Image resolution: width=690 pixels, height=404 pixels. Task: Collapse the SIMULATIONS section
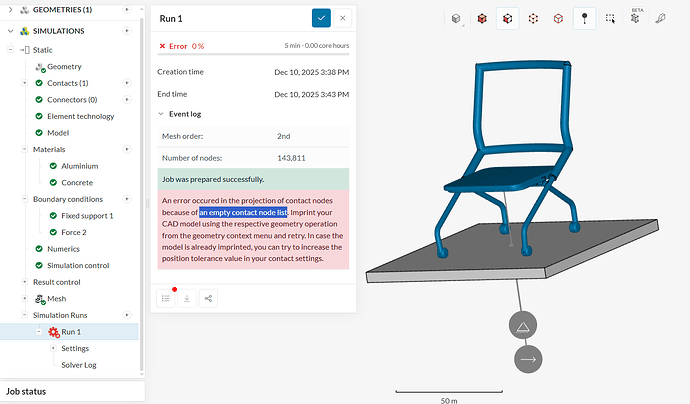pos(10,31)
